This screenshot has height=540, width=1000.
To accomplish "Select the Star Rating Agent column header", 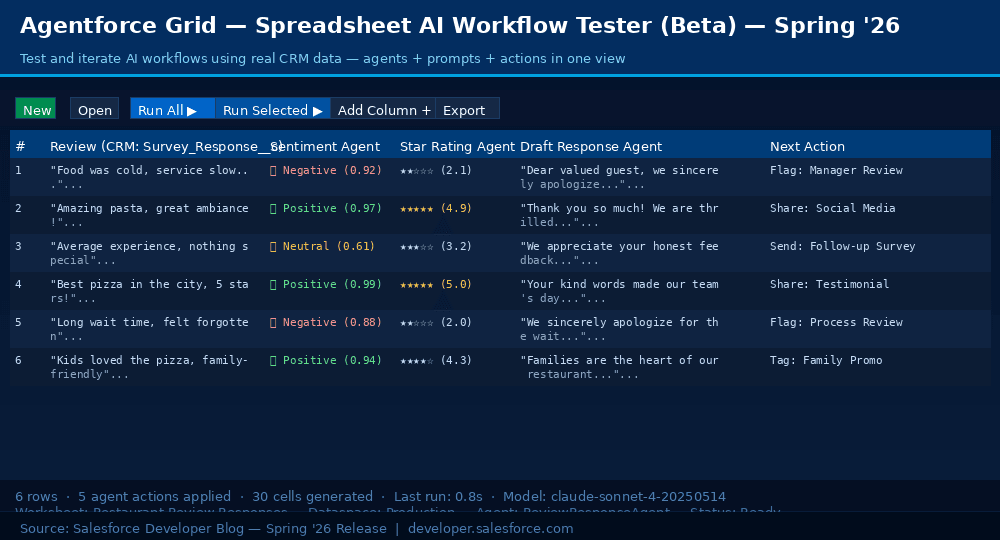I will (x=457, y=147).
